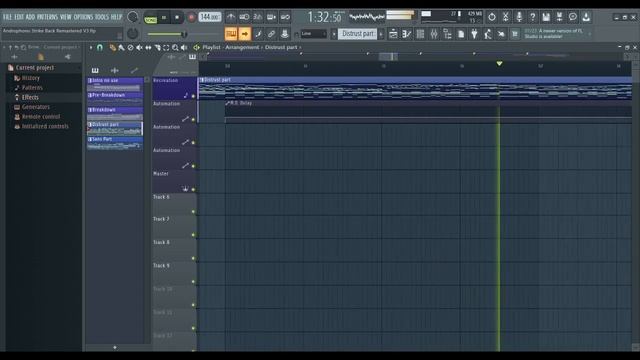Toggle the playlist magnet snap icon
Viewport: 640px width, 360px height.
pos(100,48)
